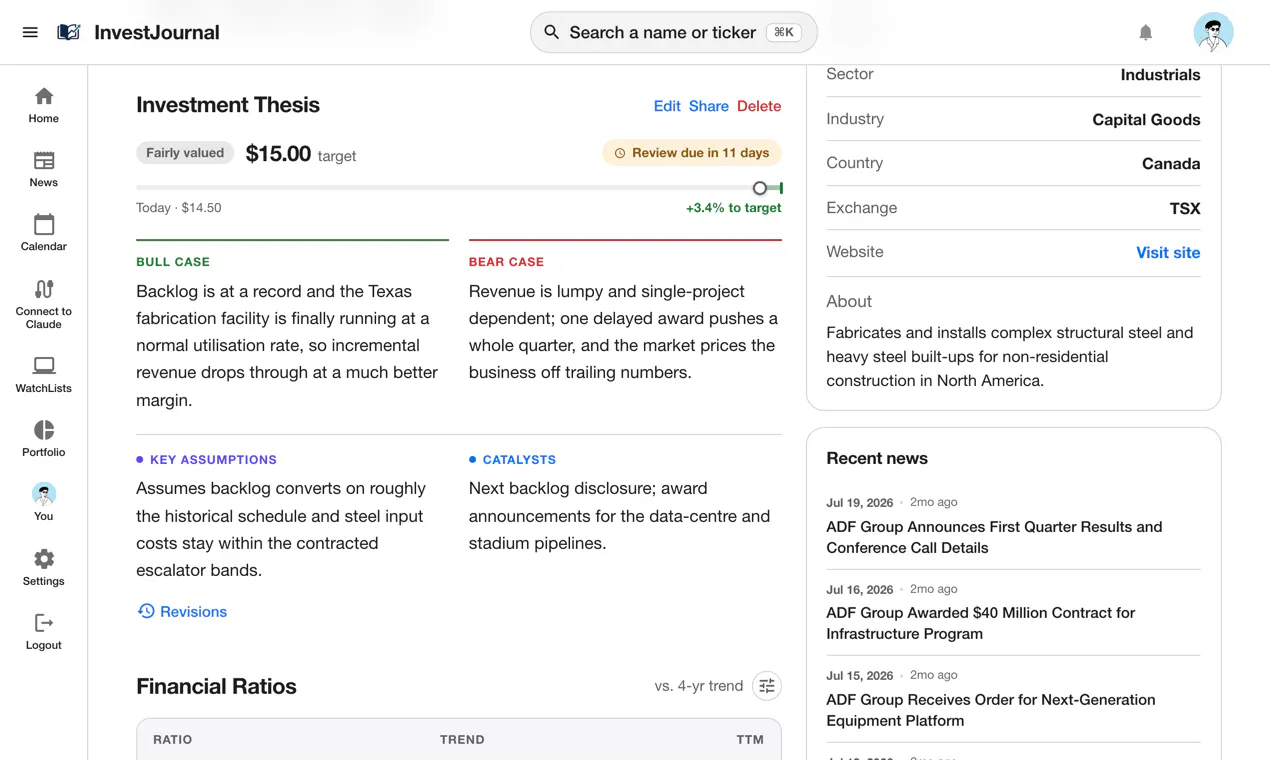Click Delete on Investment Thesis

coord(759,106)
